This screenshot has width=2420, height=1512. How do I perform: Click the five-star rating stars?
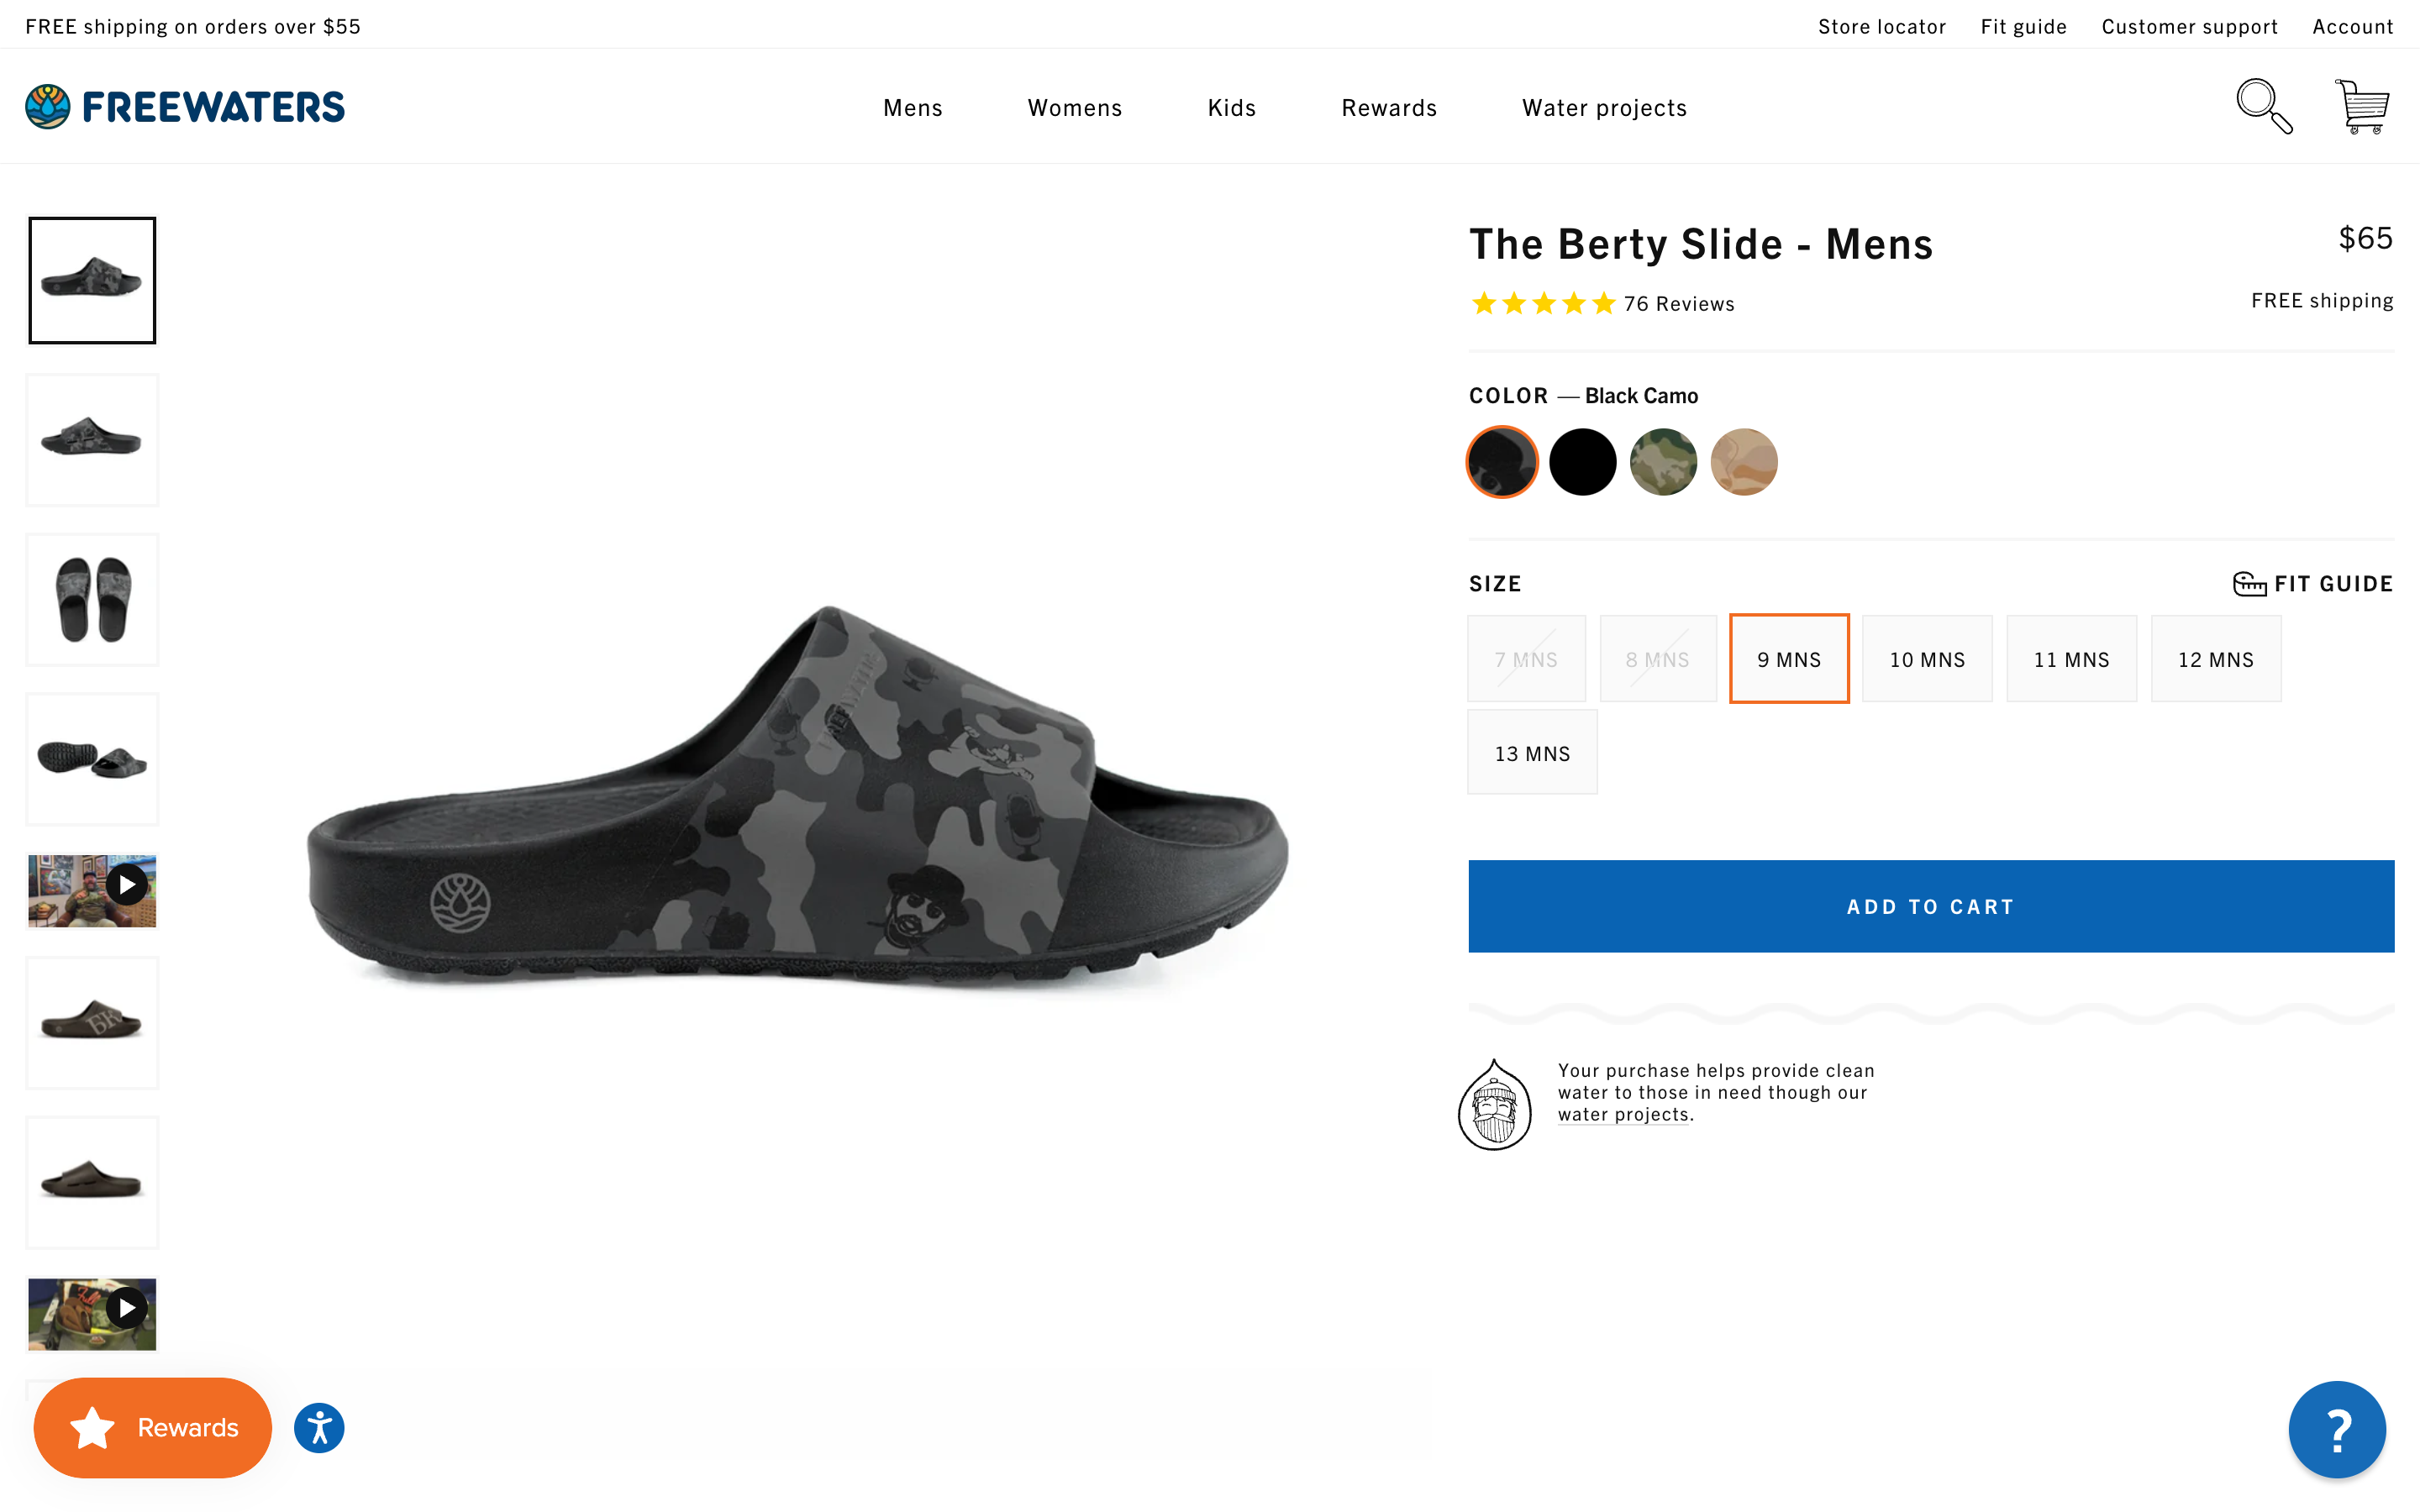click(x=1543, y=304)
